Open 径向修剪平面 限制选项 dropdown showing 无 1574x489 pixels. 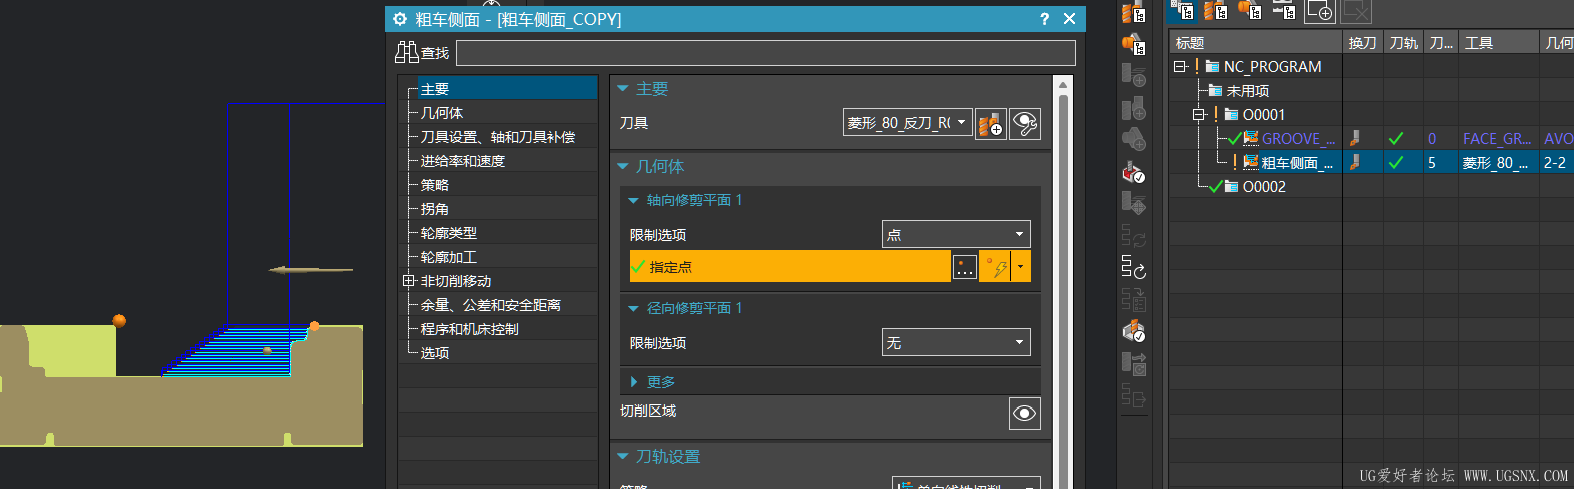956,342
